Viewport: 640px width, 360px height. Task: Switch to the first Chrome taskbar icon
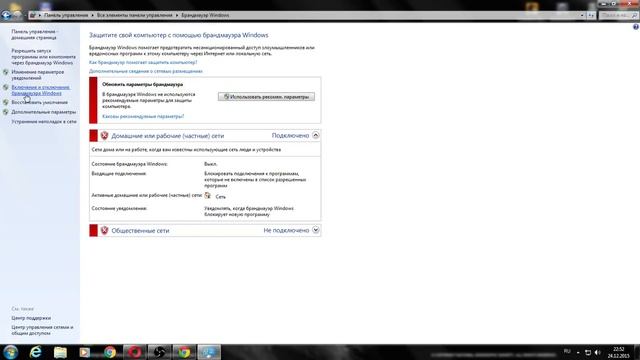click(109, 352)
